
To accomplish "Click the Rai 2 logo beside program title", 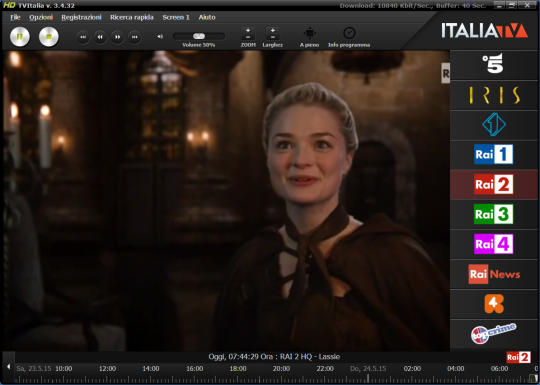I will [518, 357].
